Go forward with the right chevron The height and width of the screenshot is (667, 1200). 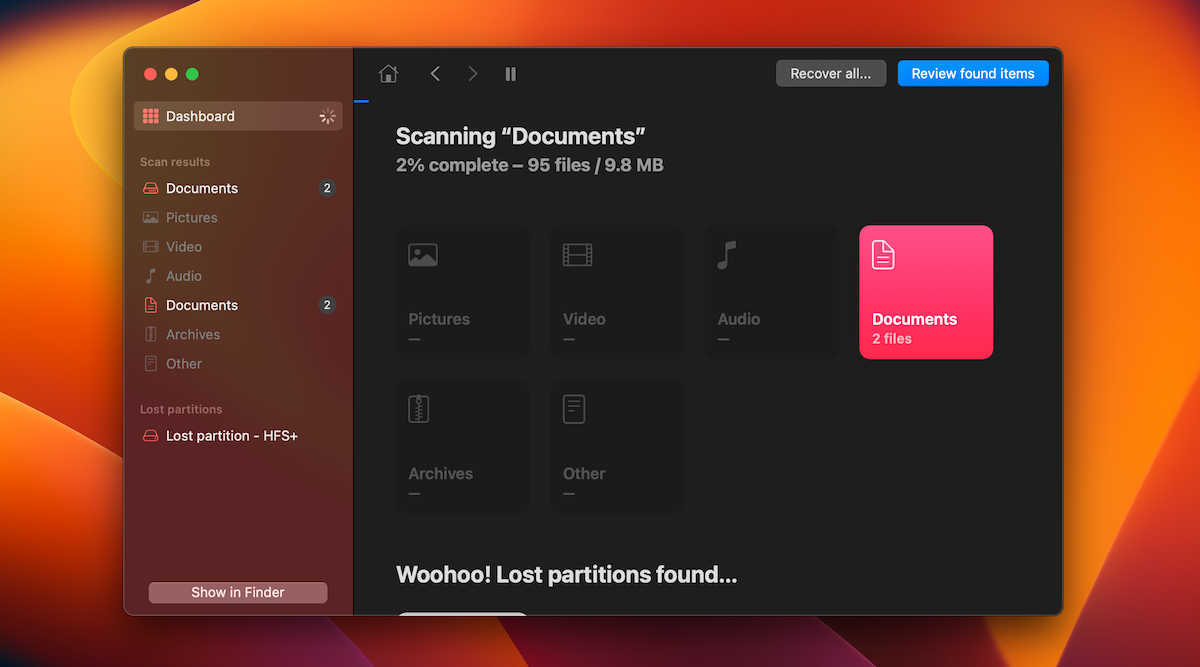coord(473,74)
